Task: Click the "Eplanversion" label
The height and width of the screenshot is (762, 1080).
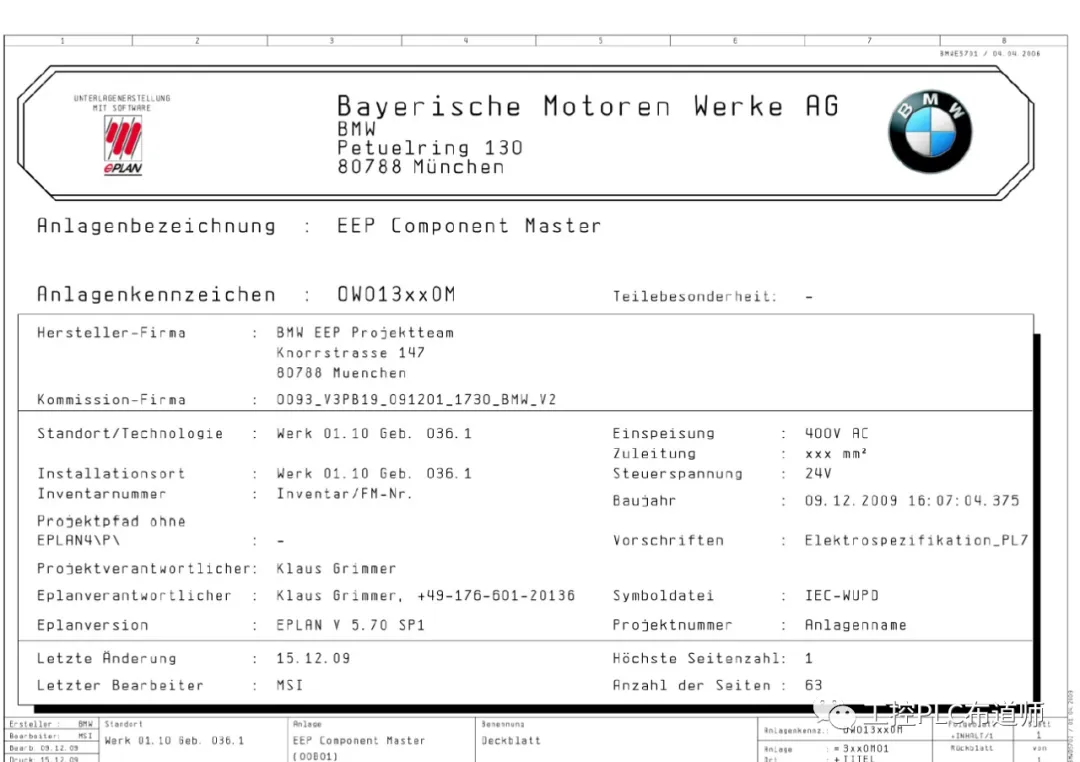Action: tap(93, 625)
